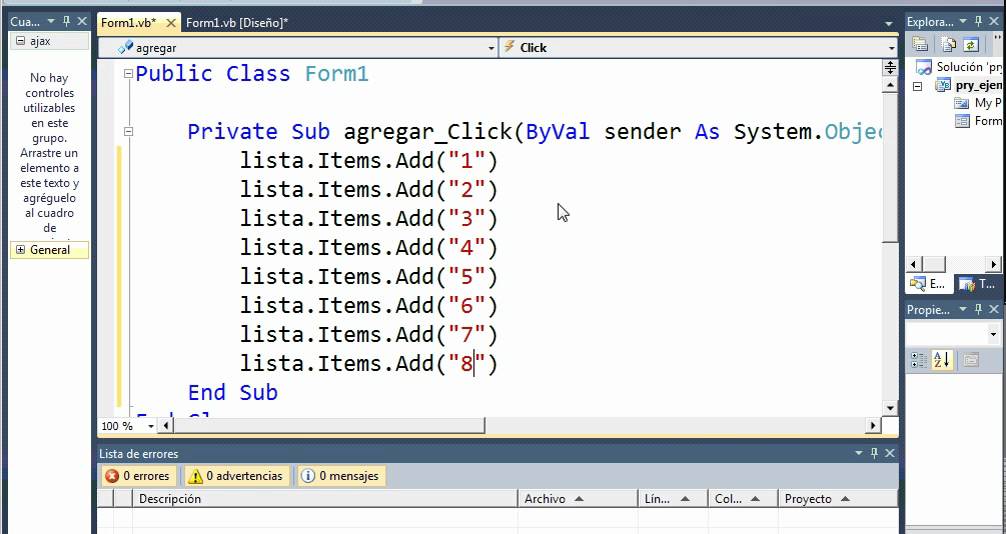This screenshot has height=534, width=1006.
Task: Open the Properties object dropdown
Action: coord(993,334)
